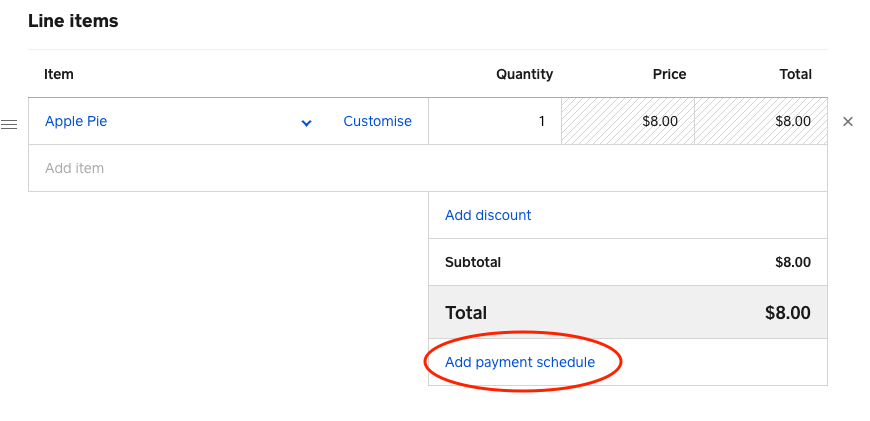
Task: Open the Add discount link
Action: pyautogui.click(x=488, y=215)
